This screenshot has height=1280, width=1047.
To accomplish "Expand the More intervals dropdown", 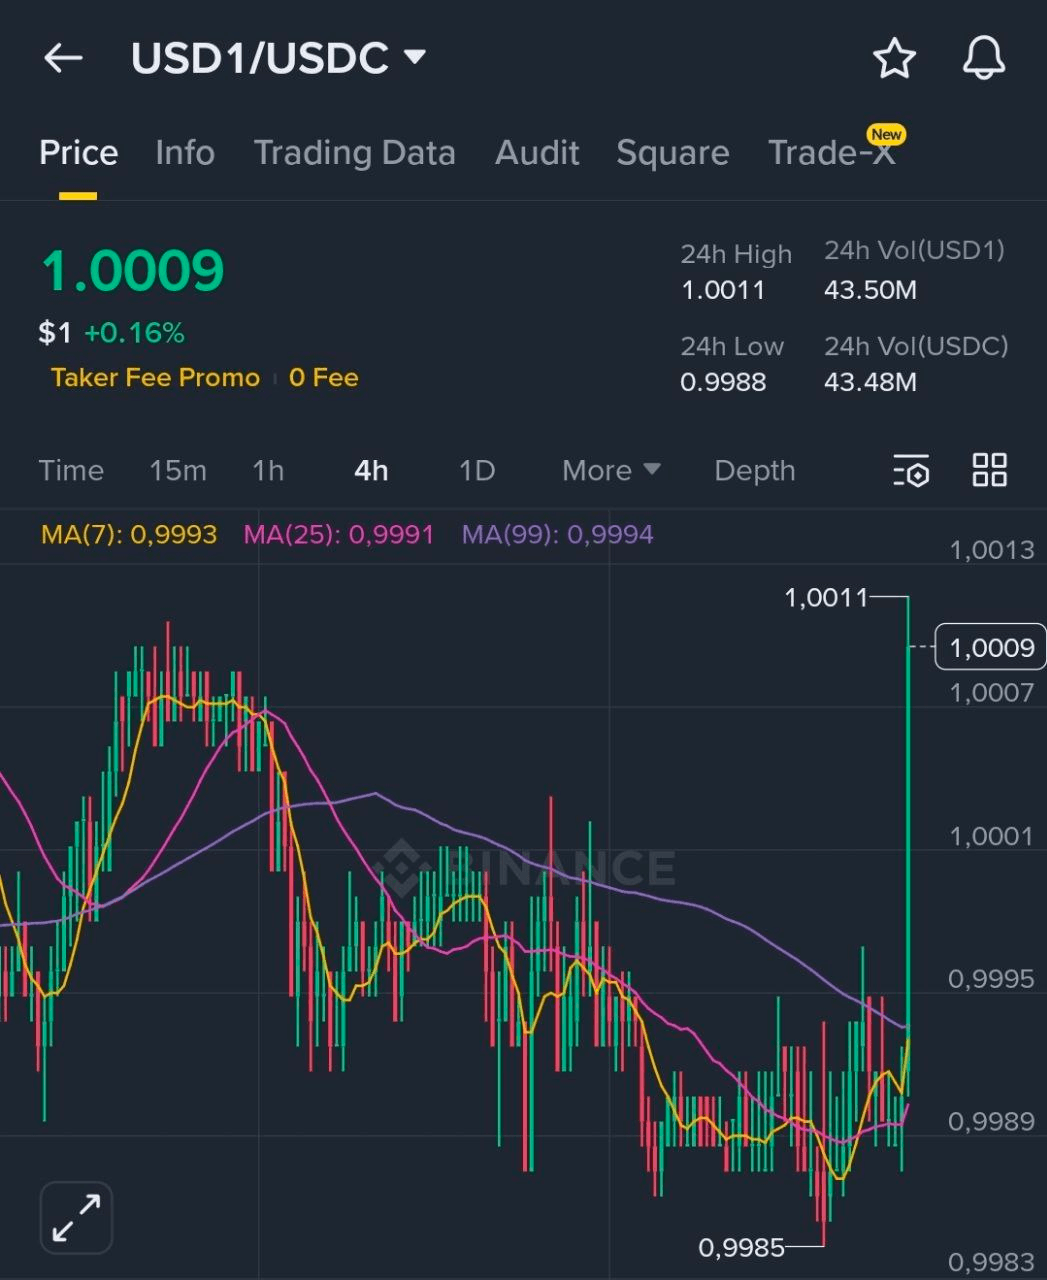I will 610,470.
